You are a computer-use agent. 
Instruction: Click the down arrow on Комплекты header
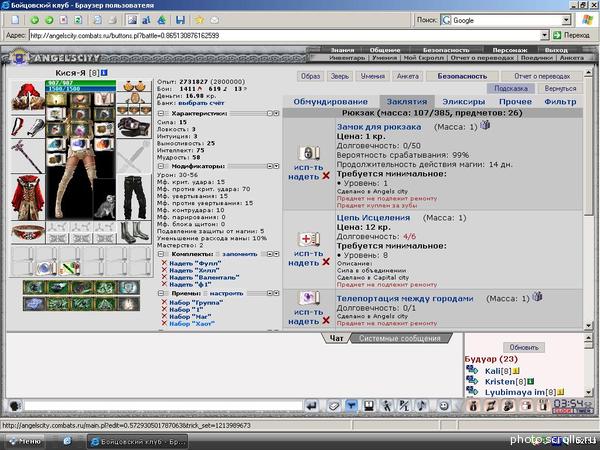[276, 254]
